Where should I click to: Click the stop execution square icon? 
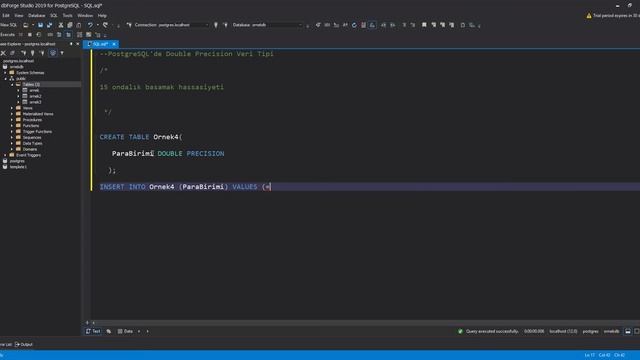coord(30,35)
